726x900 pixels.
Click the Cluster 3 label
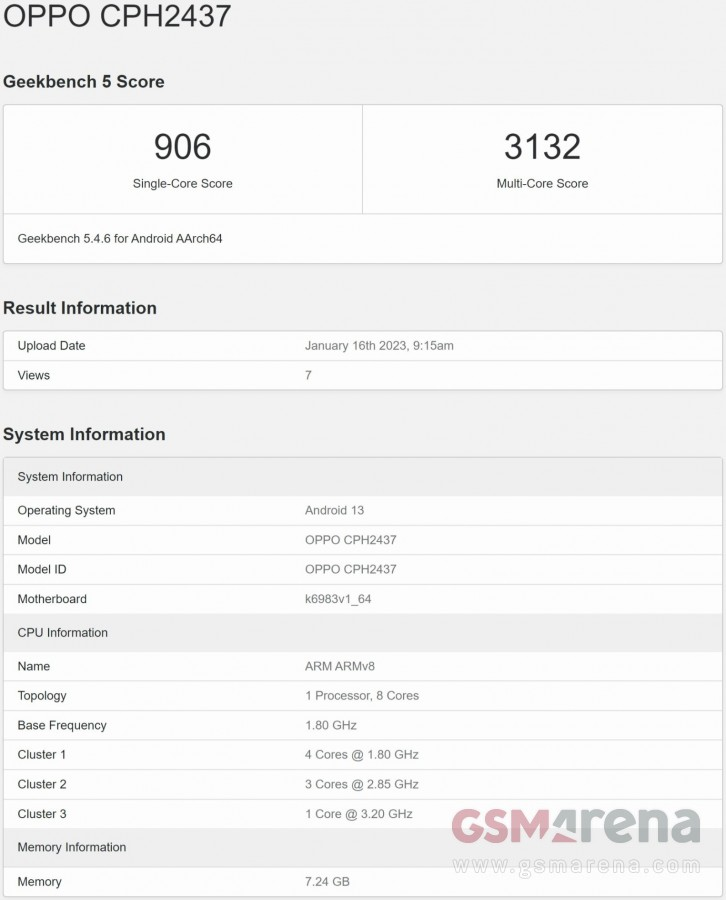tap(42, 814)
